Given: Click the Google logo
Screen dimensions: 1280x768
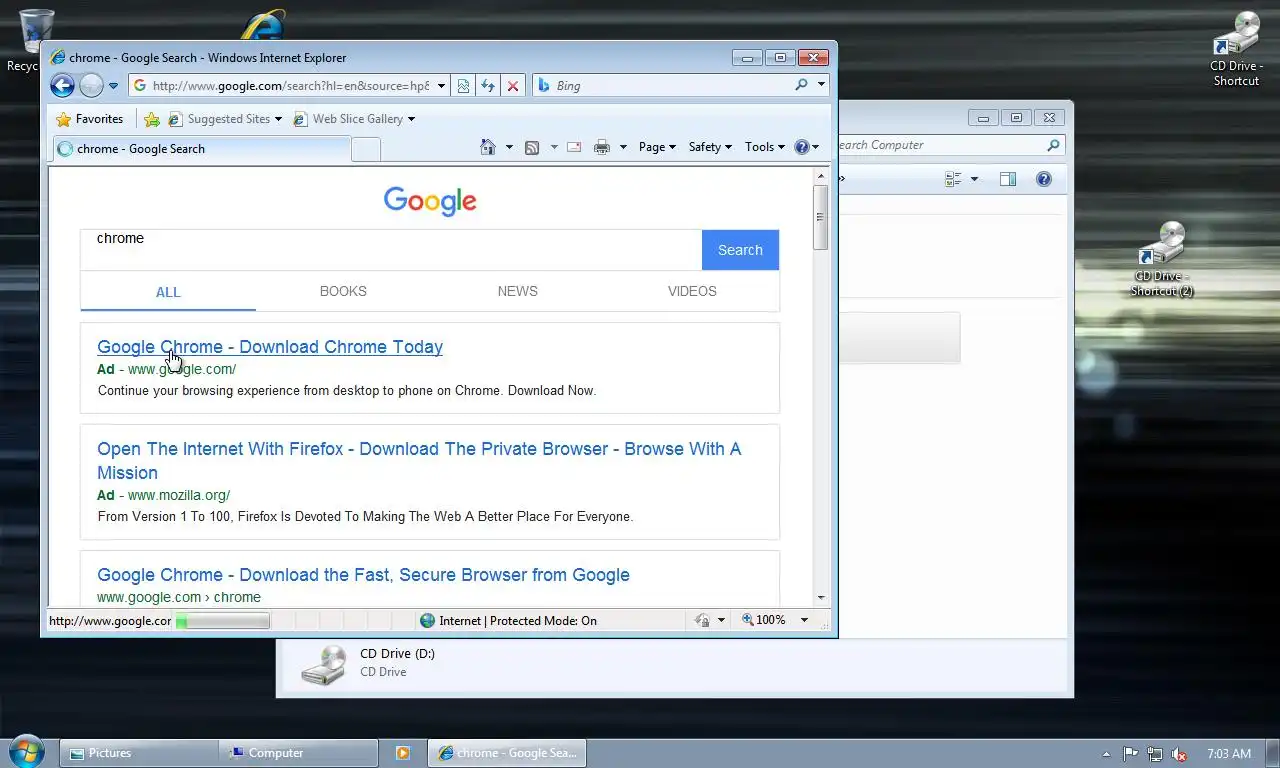Looking at the screenshot, I should tap(430, 201).
